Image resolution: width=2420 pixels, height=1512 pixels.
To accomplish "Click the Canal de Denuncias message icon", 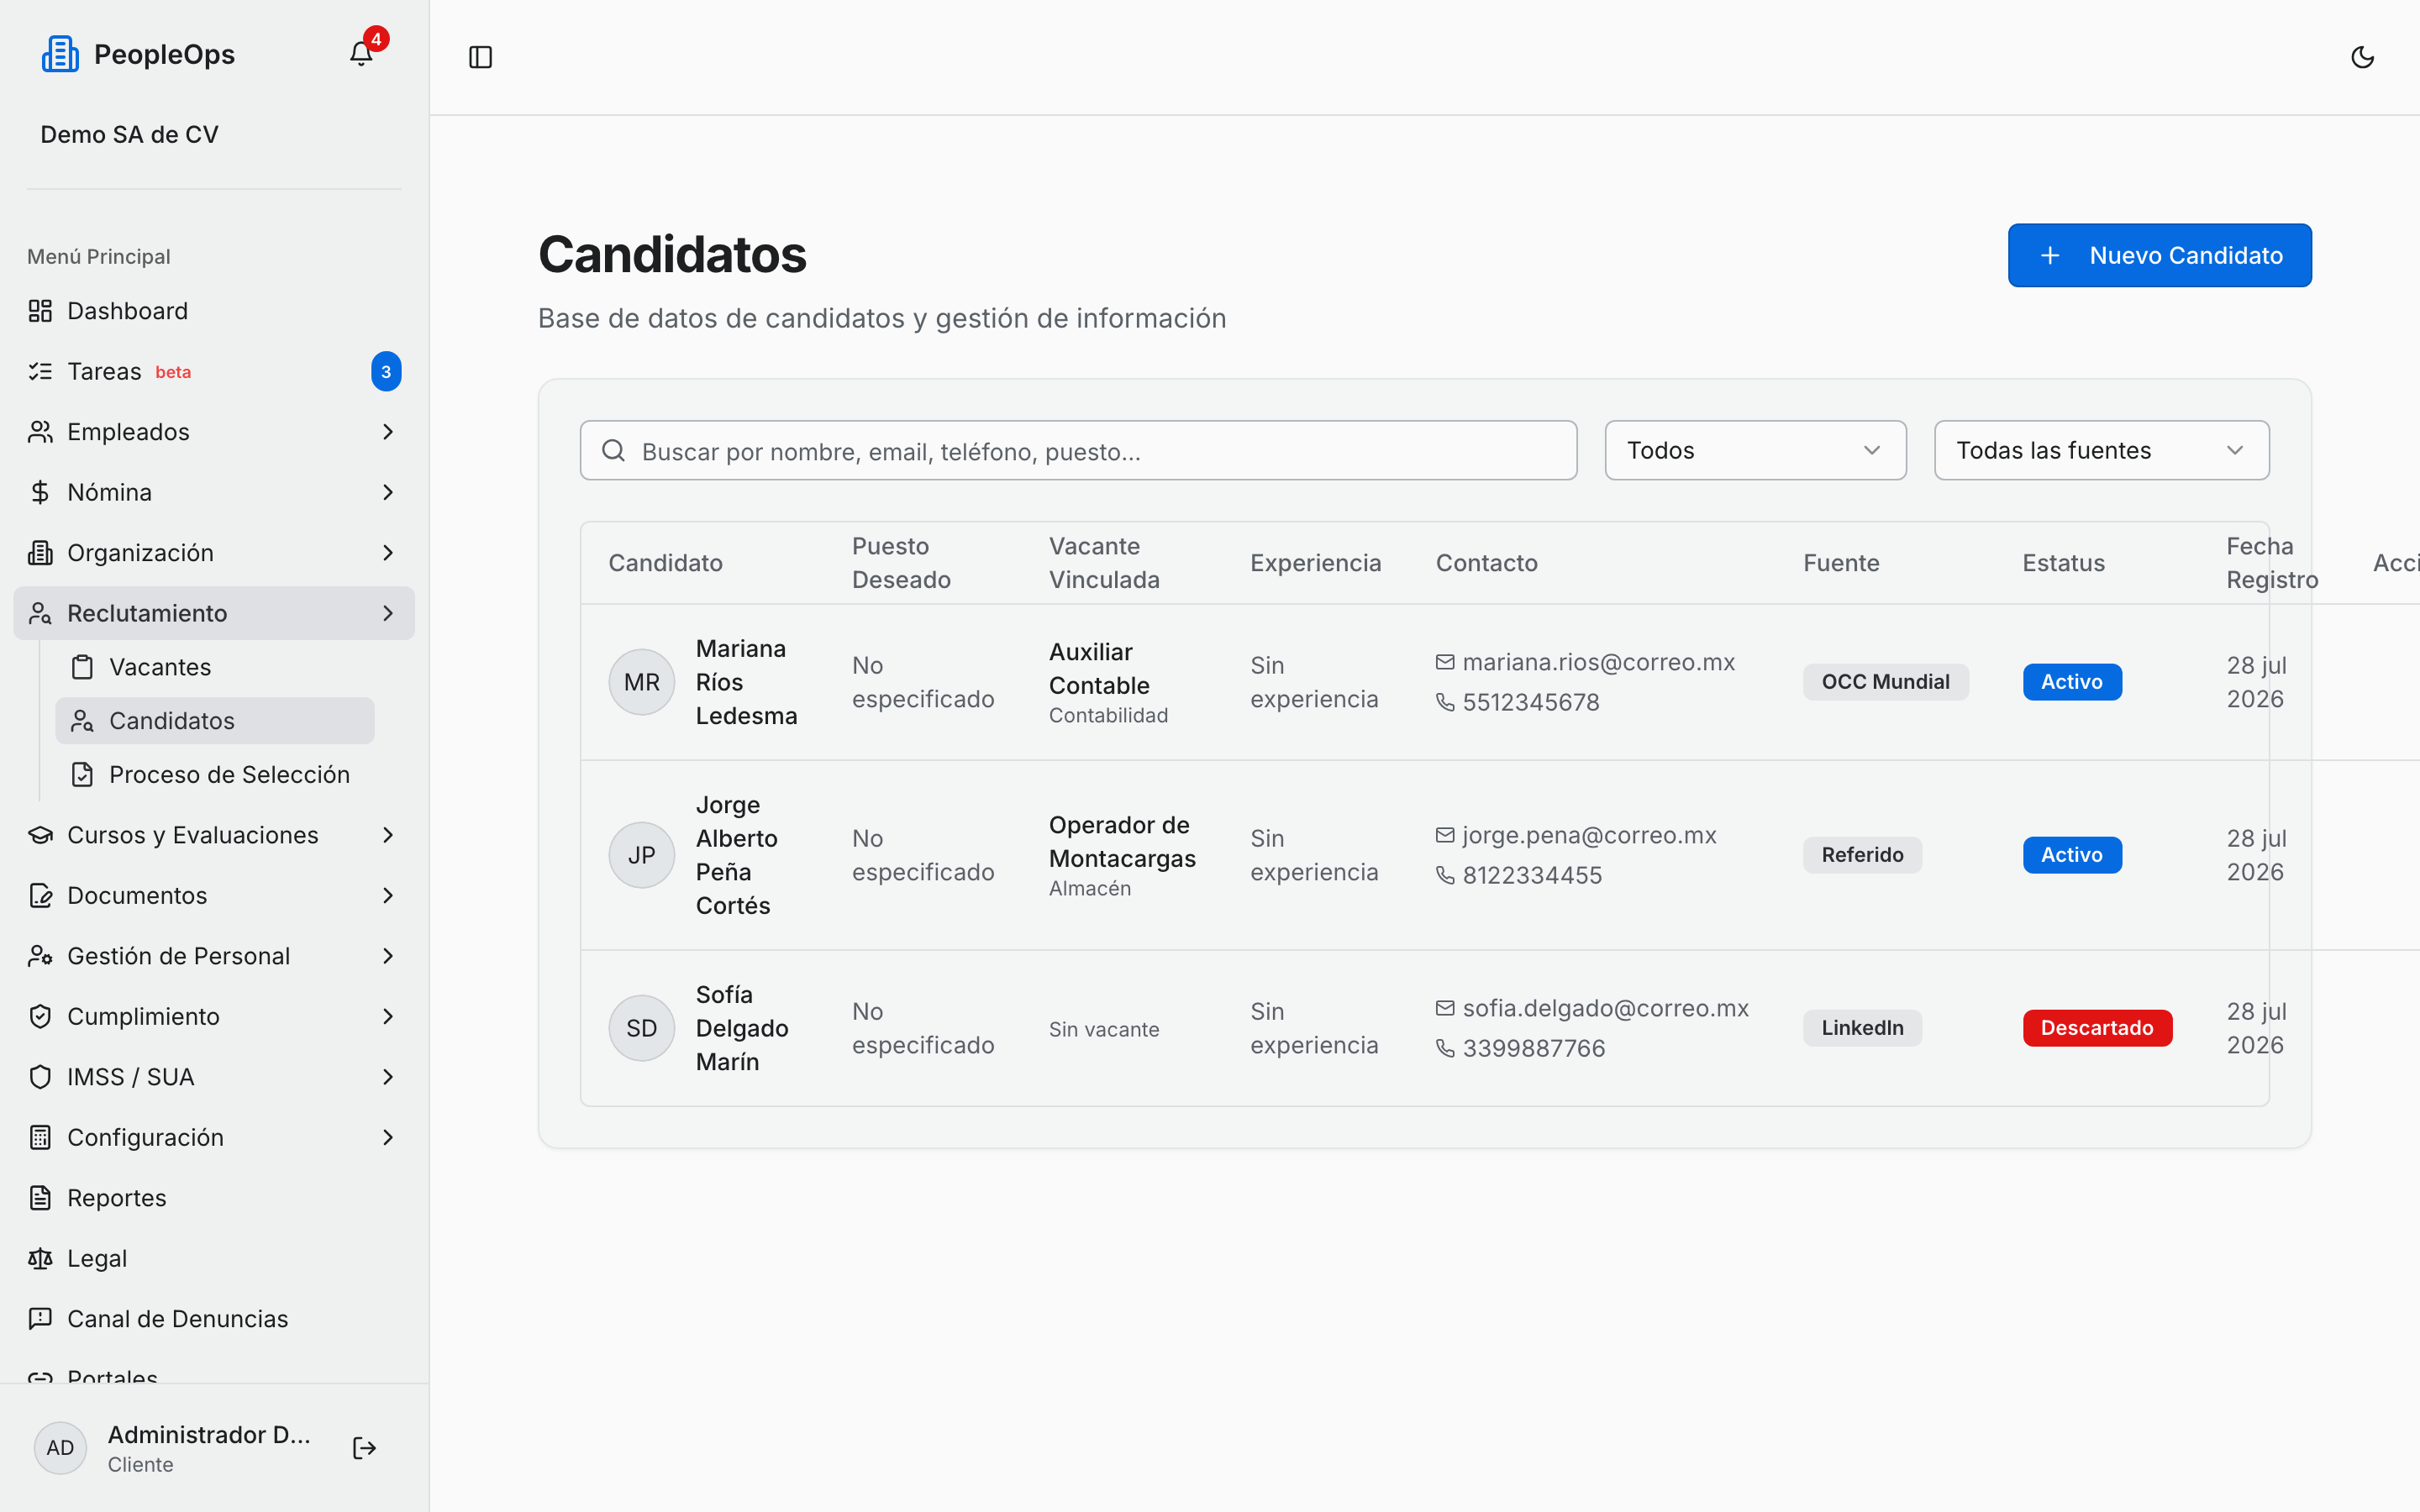I will pos(40,1319).
